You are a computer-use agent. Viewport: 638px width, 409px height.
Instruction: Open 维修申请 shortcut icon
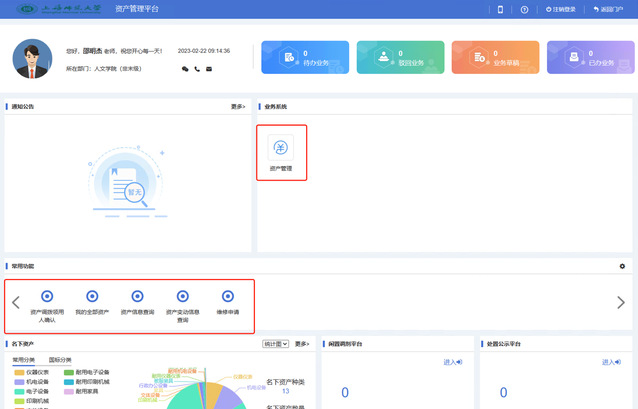228,297
